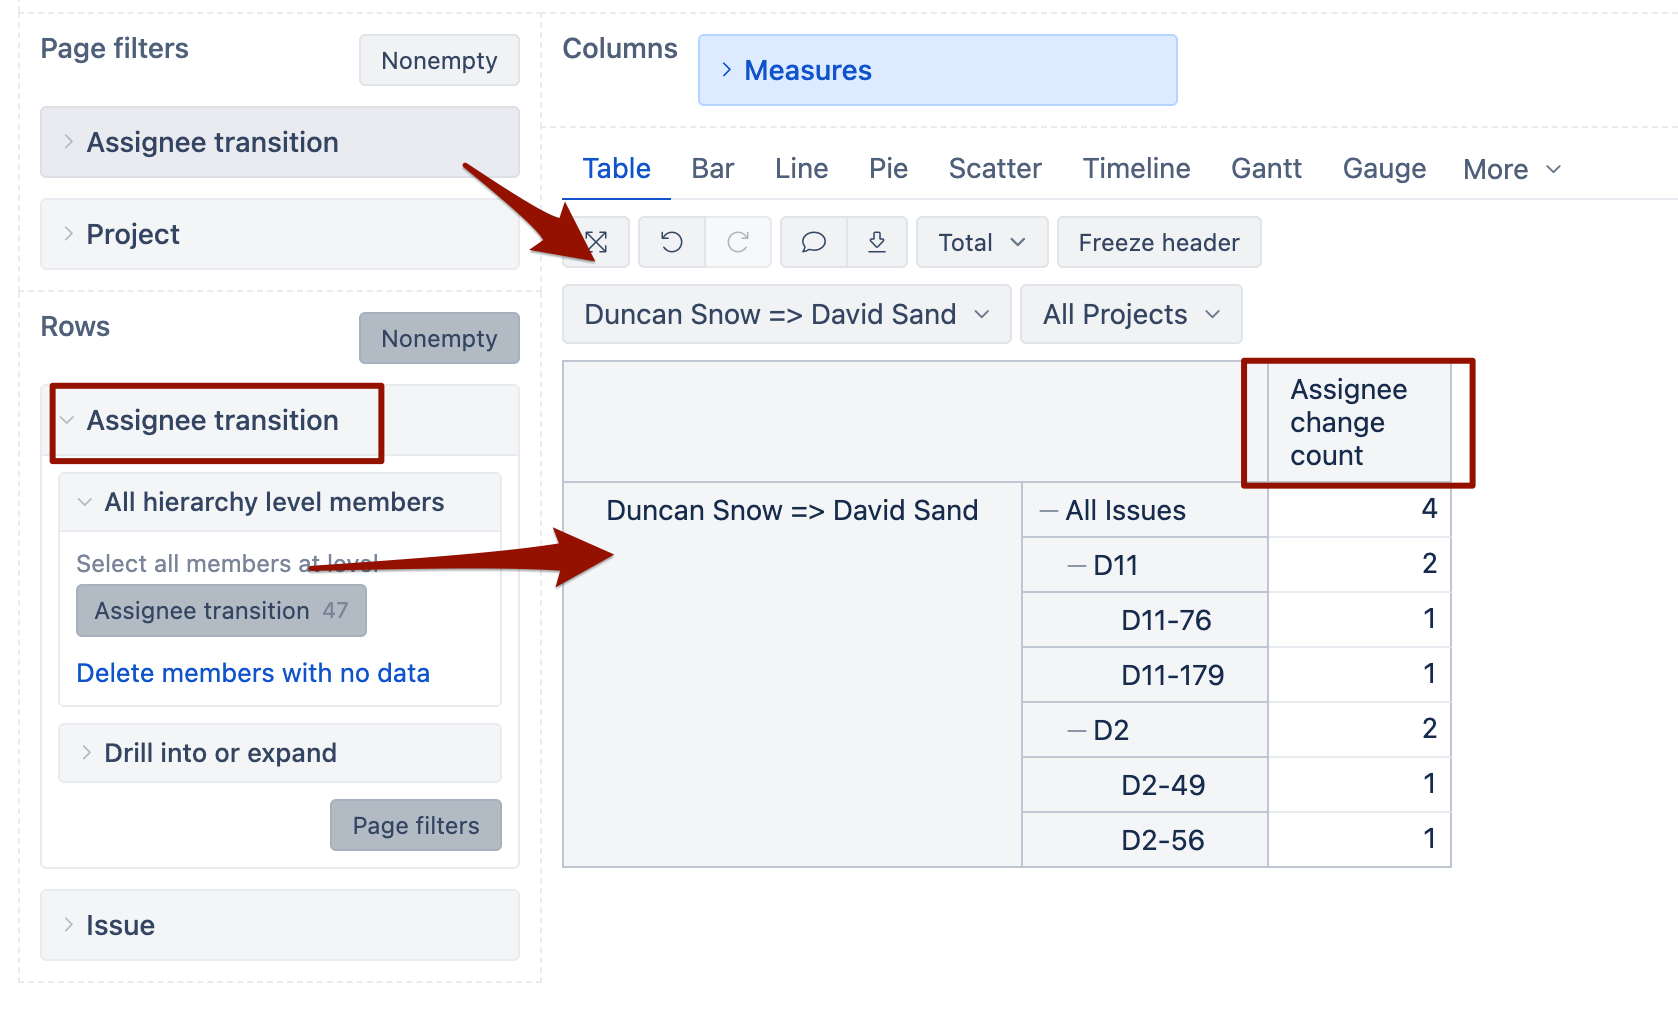Collapse the All Issues row
The height and width of the screenshot is (1020, 1678).
click(1049, 511)
